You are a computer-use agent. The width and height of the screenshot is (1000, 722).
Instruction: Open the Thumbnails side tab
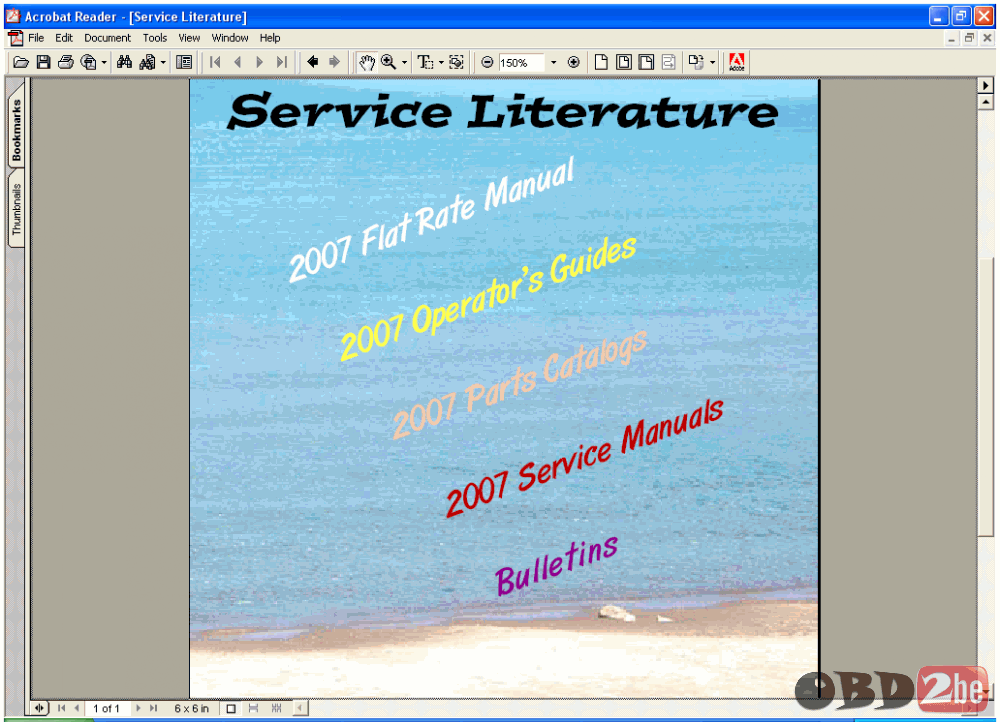click(17, 209)
